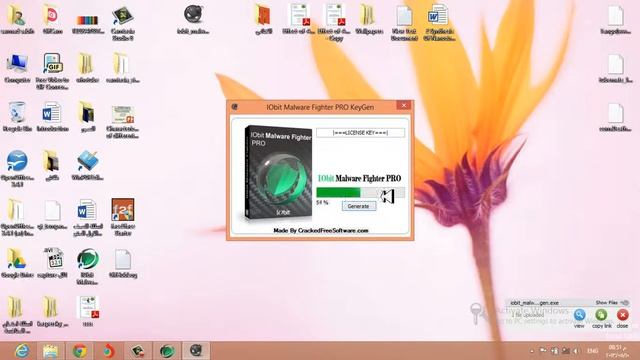The width and height of the screenshot is (640, 360).
Task: Click the blue View magnifier in upload popup
Action: 579,315
